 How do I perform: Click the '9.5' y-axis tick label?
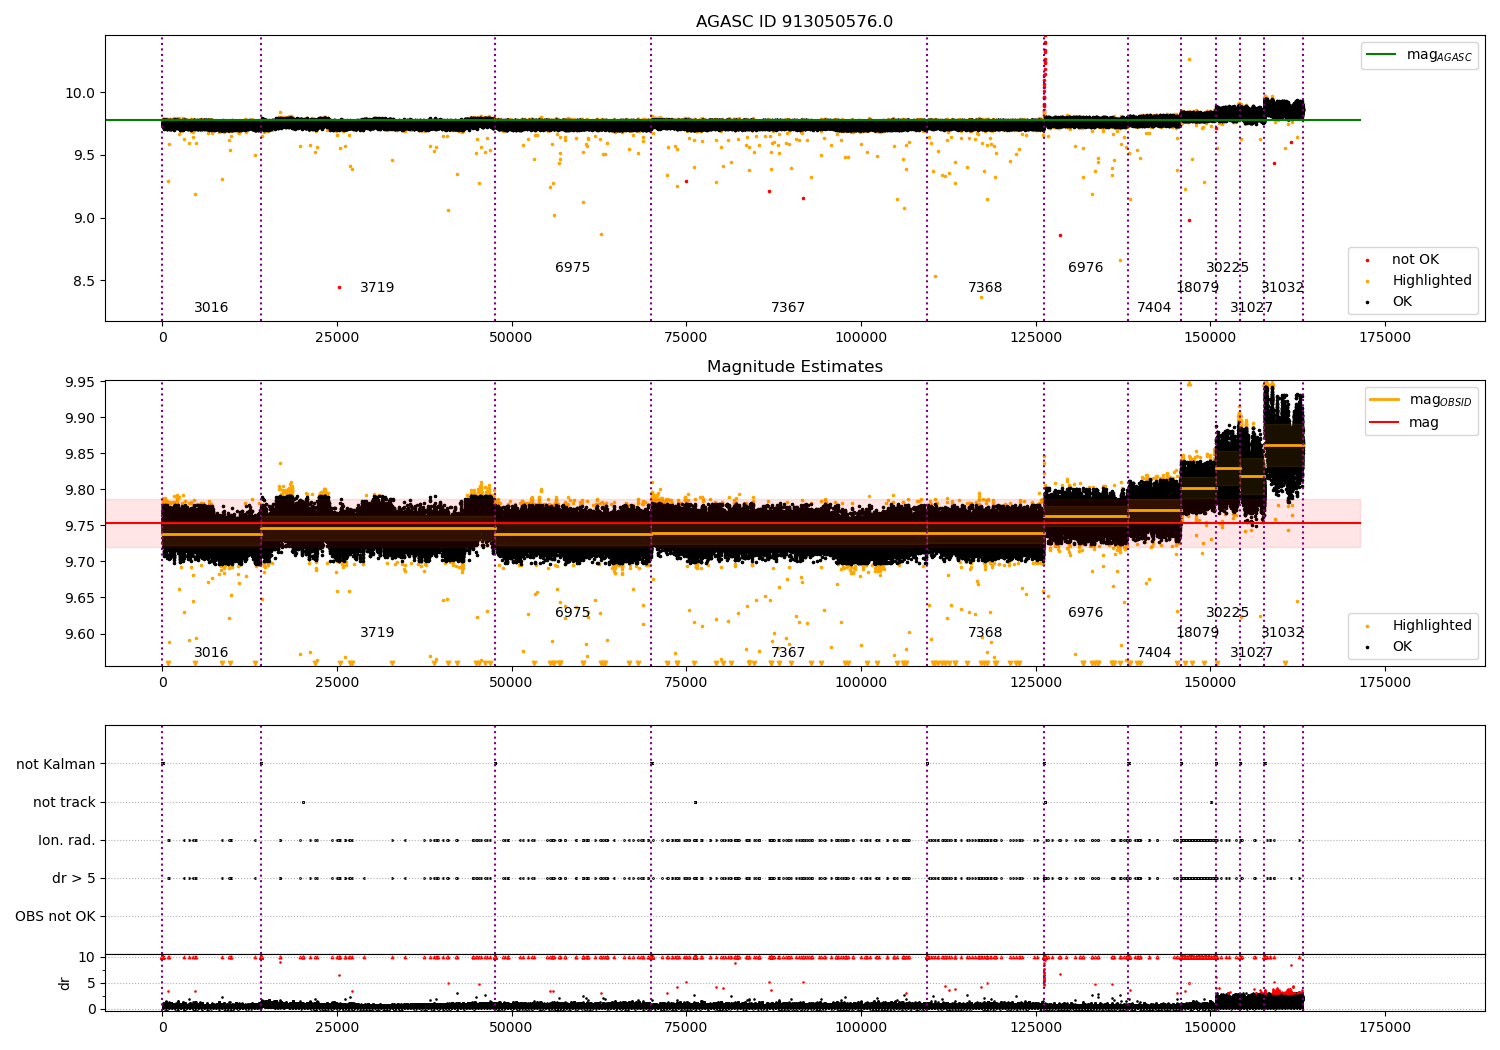(85, 156)
